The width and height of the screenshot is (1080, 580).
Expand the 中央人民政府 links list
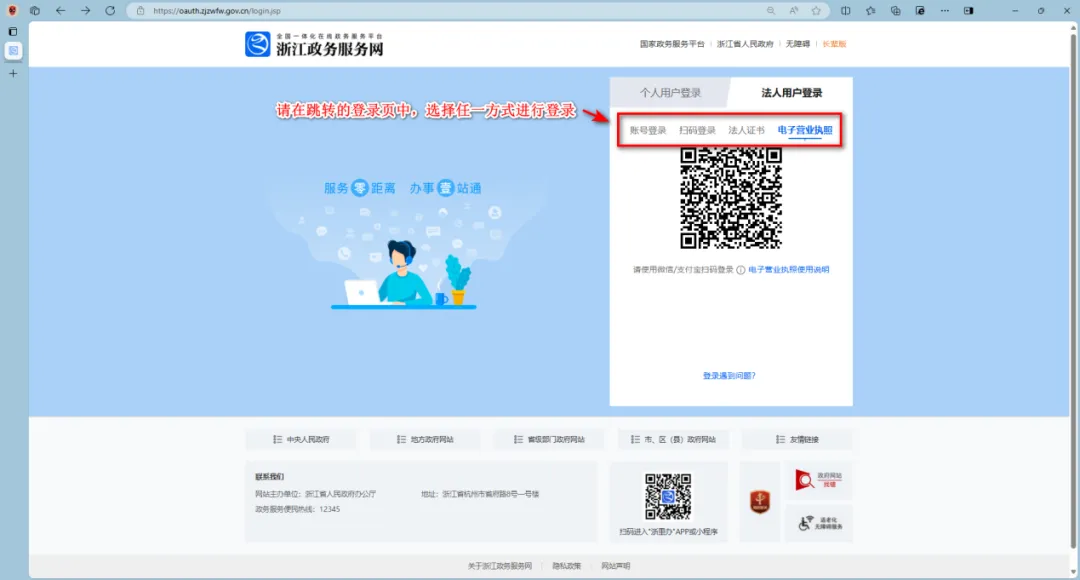click(x=301, y=439)
